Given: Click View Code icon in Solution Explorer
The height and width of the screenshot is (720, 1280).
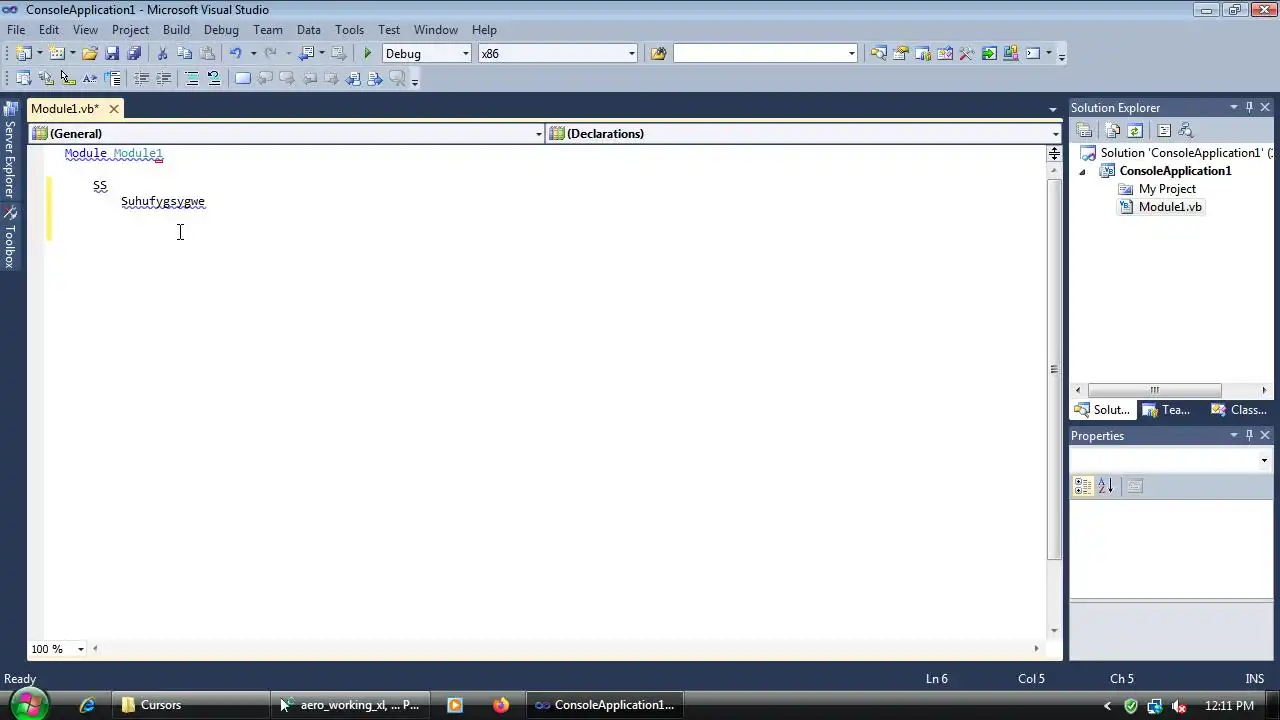Looking at the screenshot, I should 1163,130.
